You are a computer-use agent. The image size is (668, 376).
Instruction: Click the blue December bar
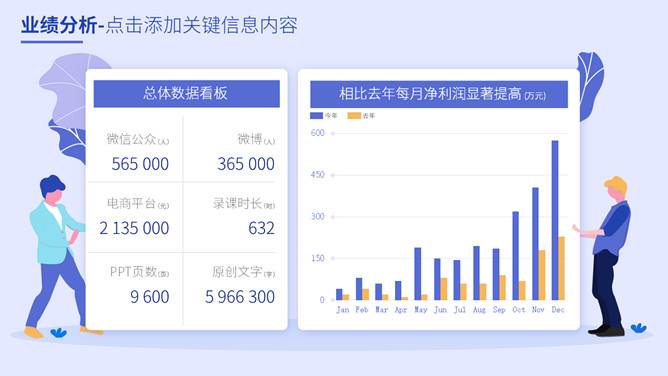click(x=555, y=220)
